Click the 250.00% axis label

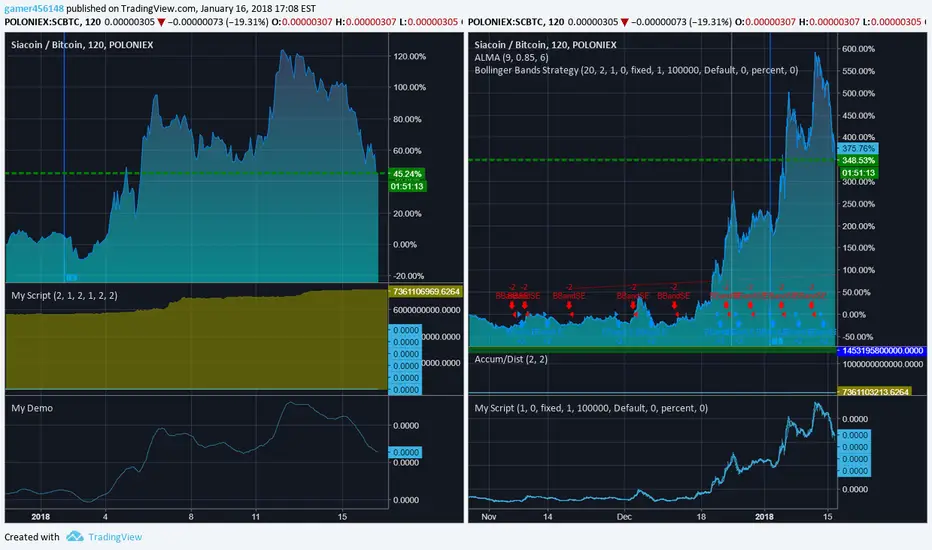(x=858, y=204)
